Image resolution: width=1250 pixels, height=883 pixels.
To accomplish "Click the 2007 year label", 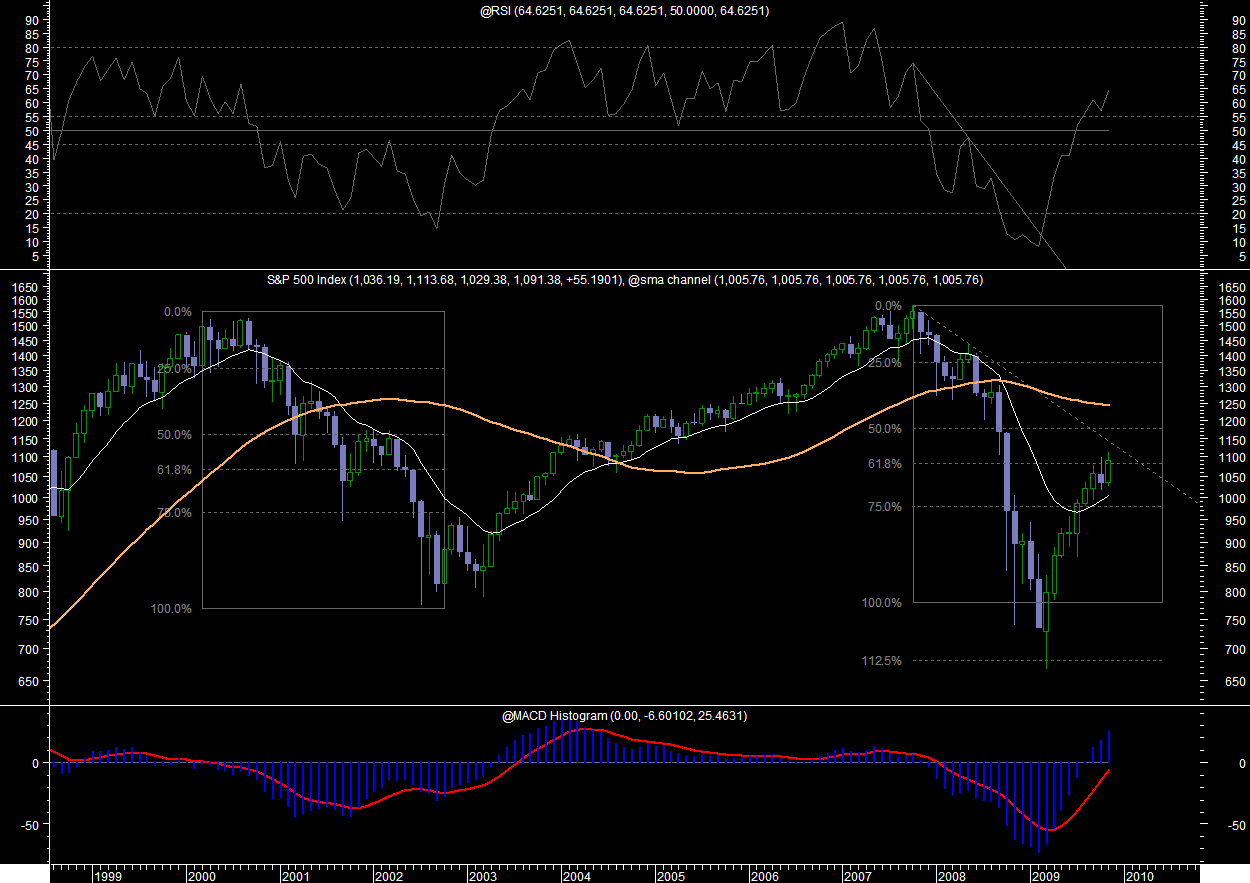I will tap(859, 876).
